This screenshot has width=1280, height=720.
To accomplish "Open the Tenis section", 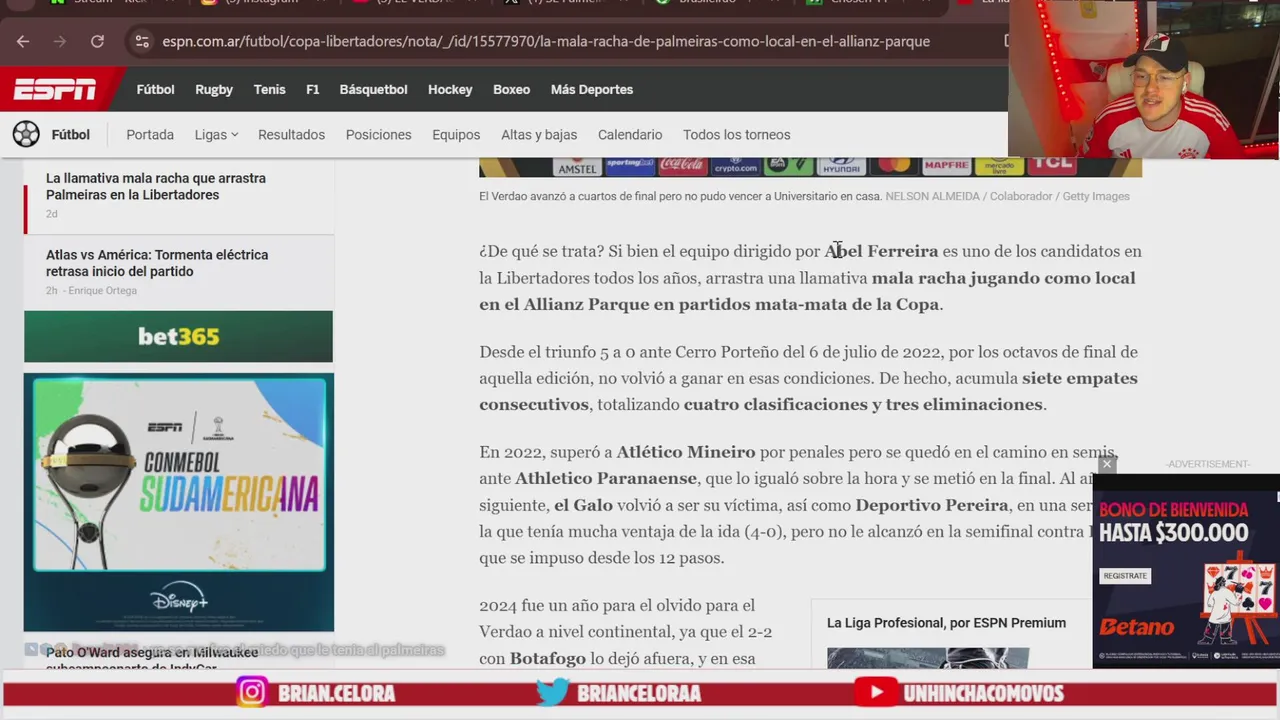I will pos(269,89).
